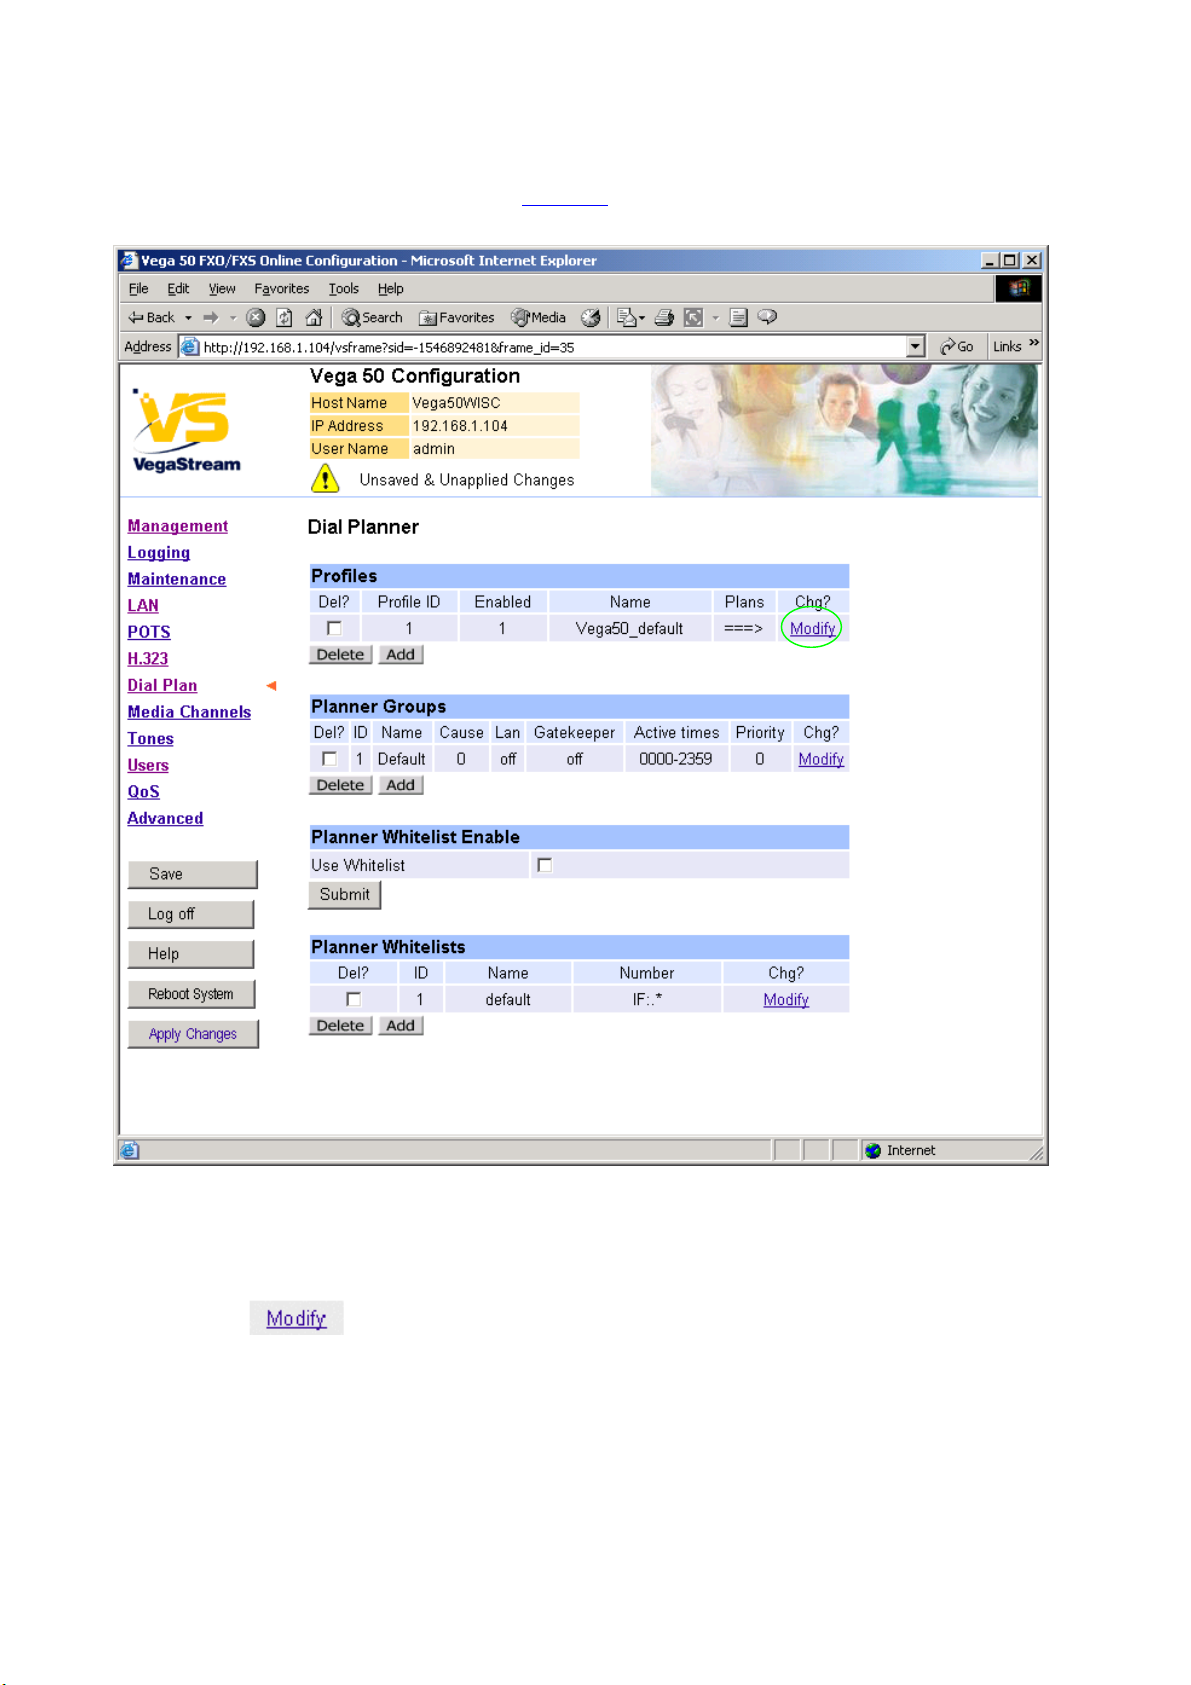Go back with the Back arrow

coord(151,318)
